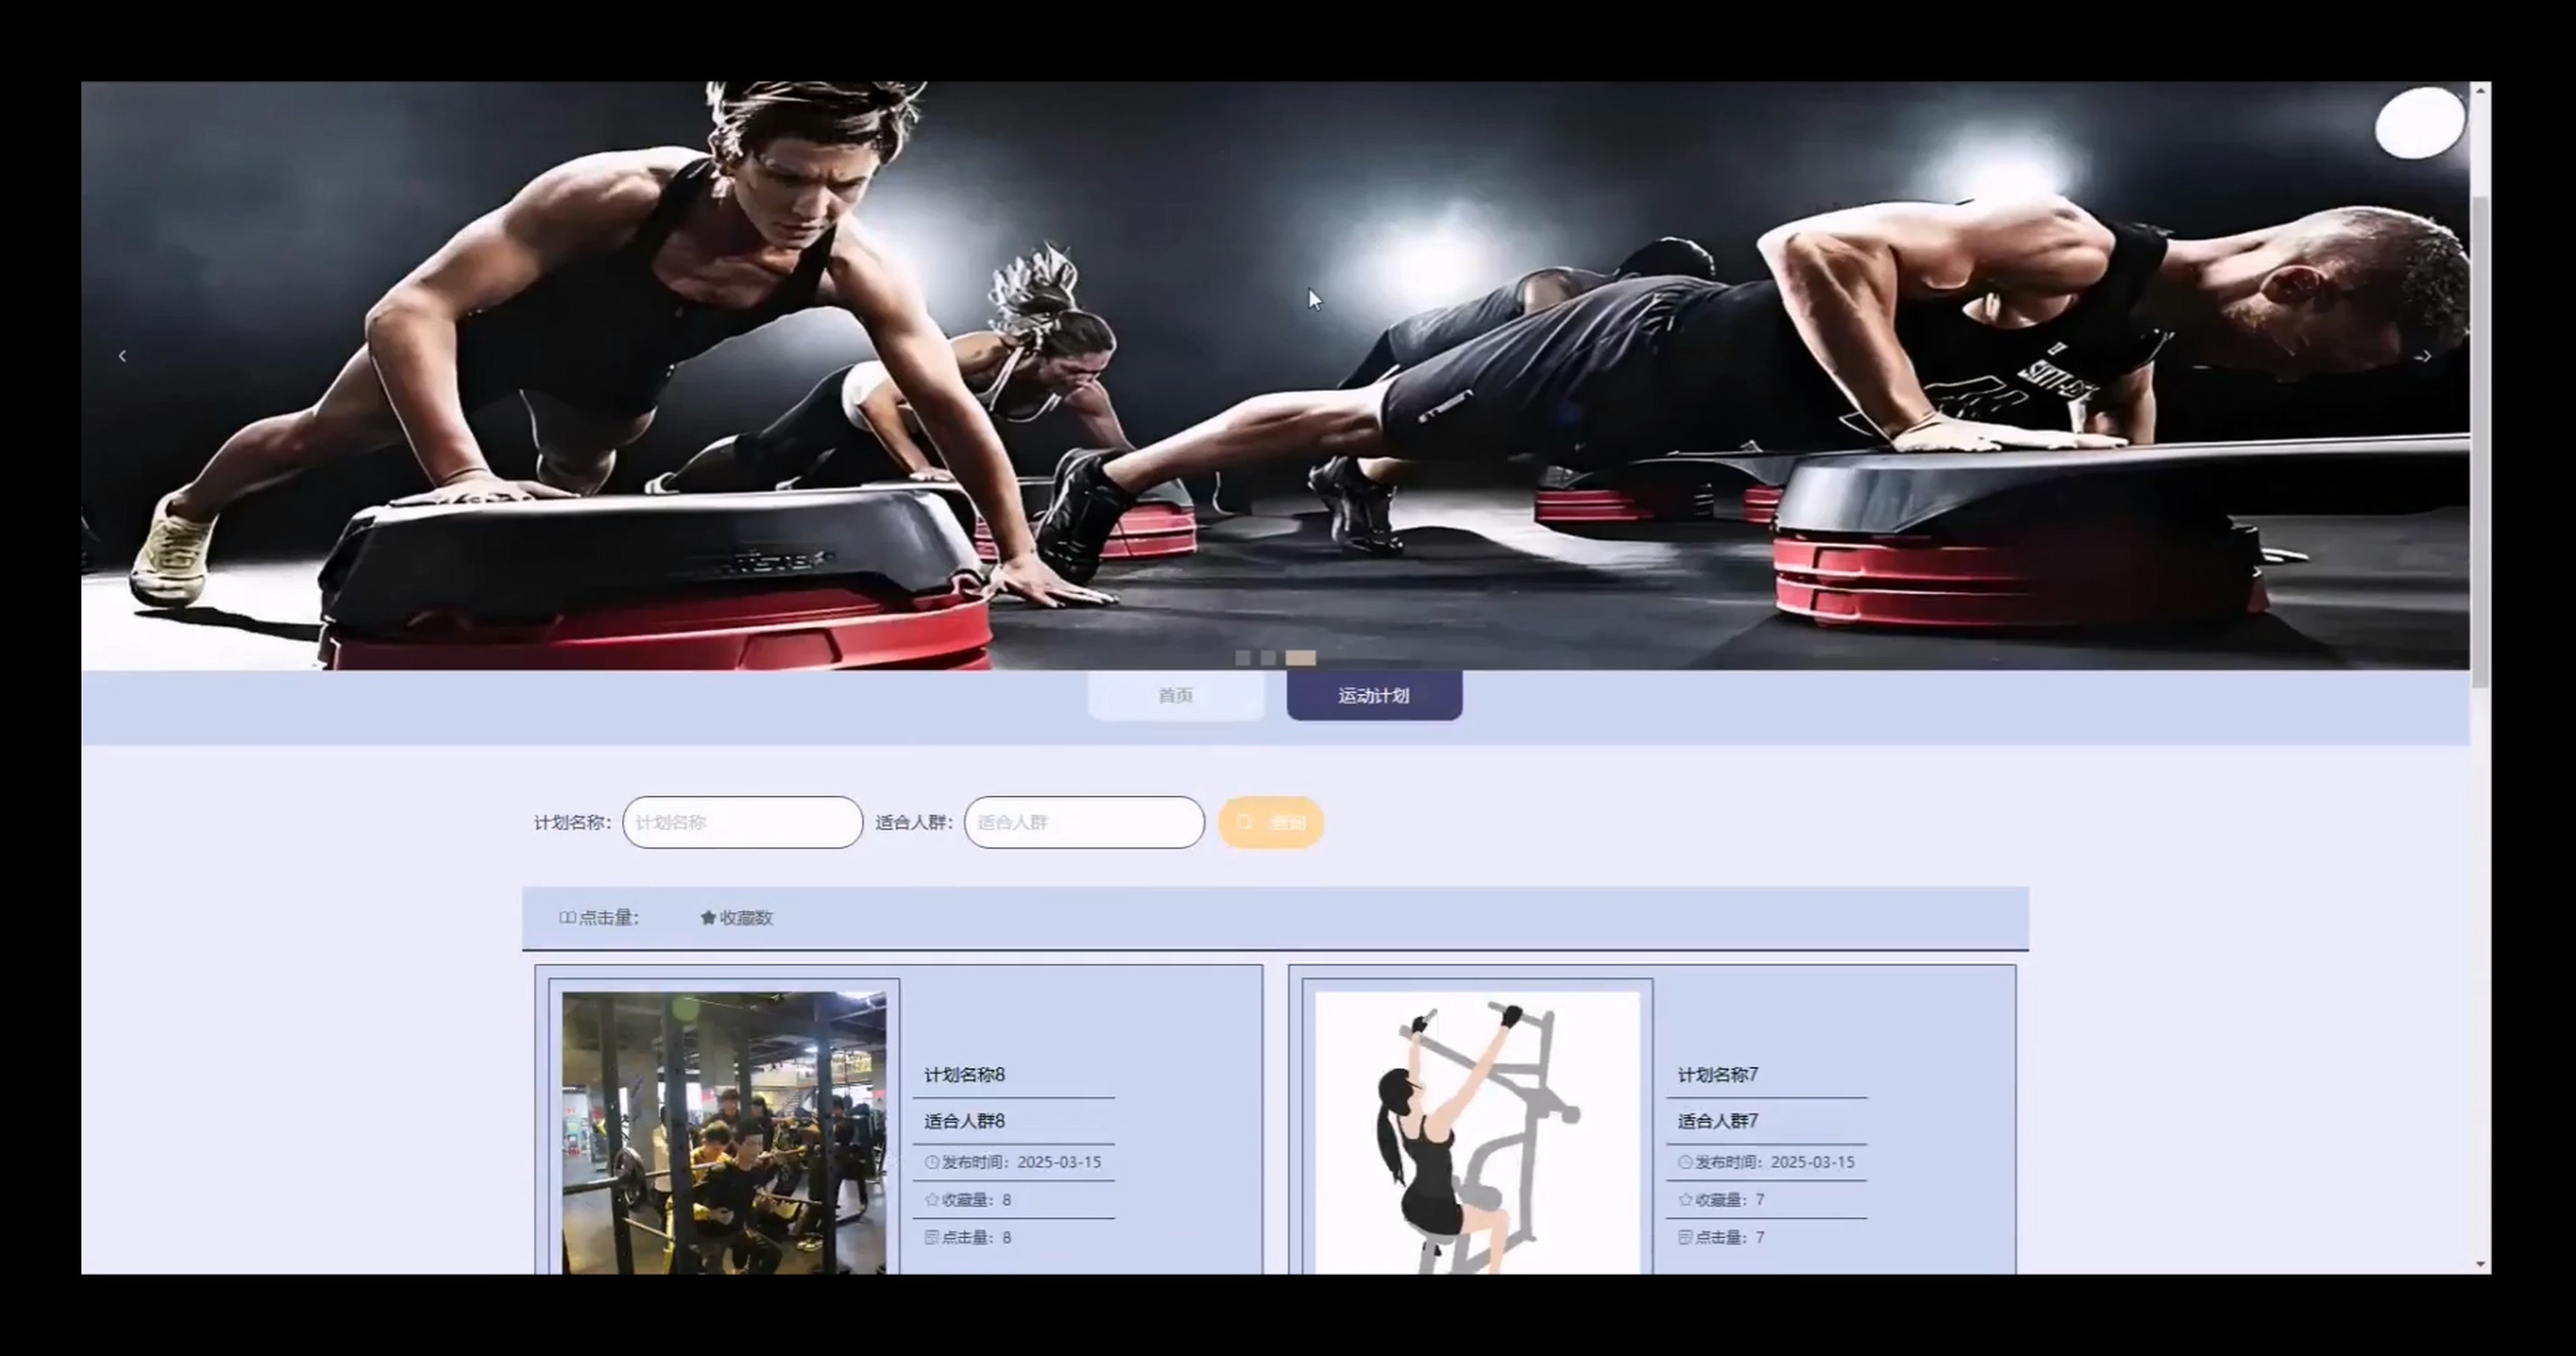Viewport: 2576px width, 1356px height.
Task: Focus the 适合人群 input field
Action: [x=1084, y=822]
